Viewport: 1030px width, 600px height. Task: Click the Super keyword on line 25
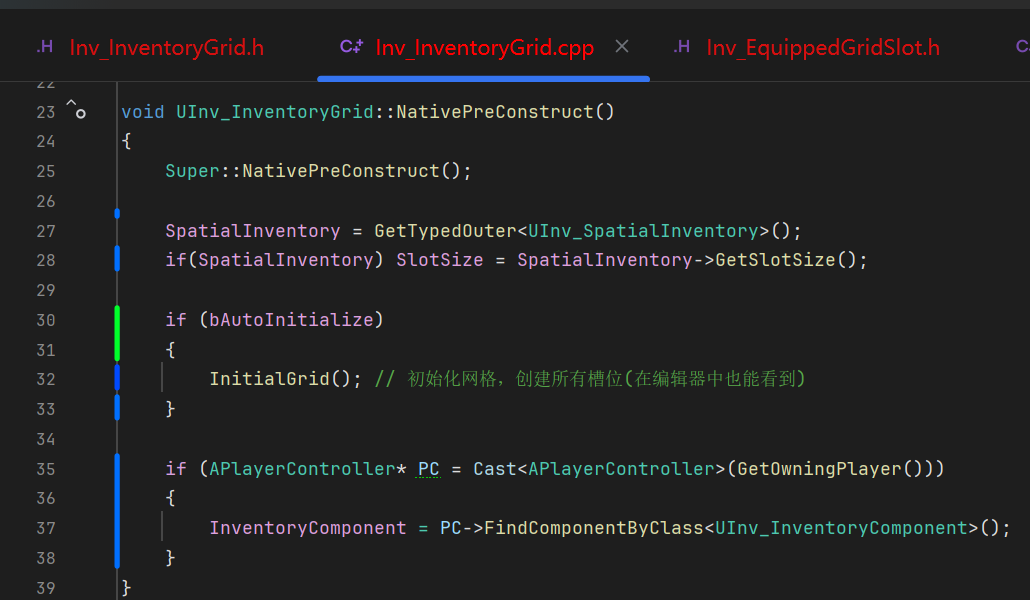pos(192,171)
